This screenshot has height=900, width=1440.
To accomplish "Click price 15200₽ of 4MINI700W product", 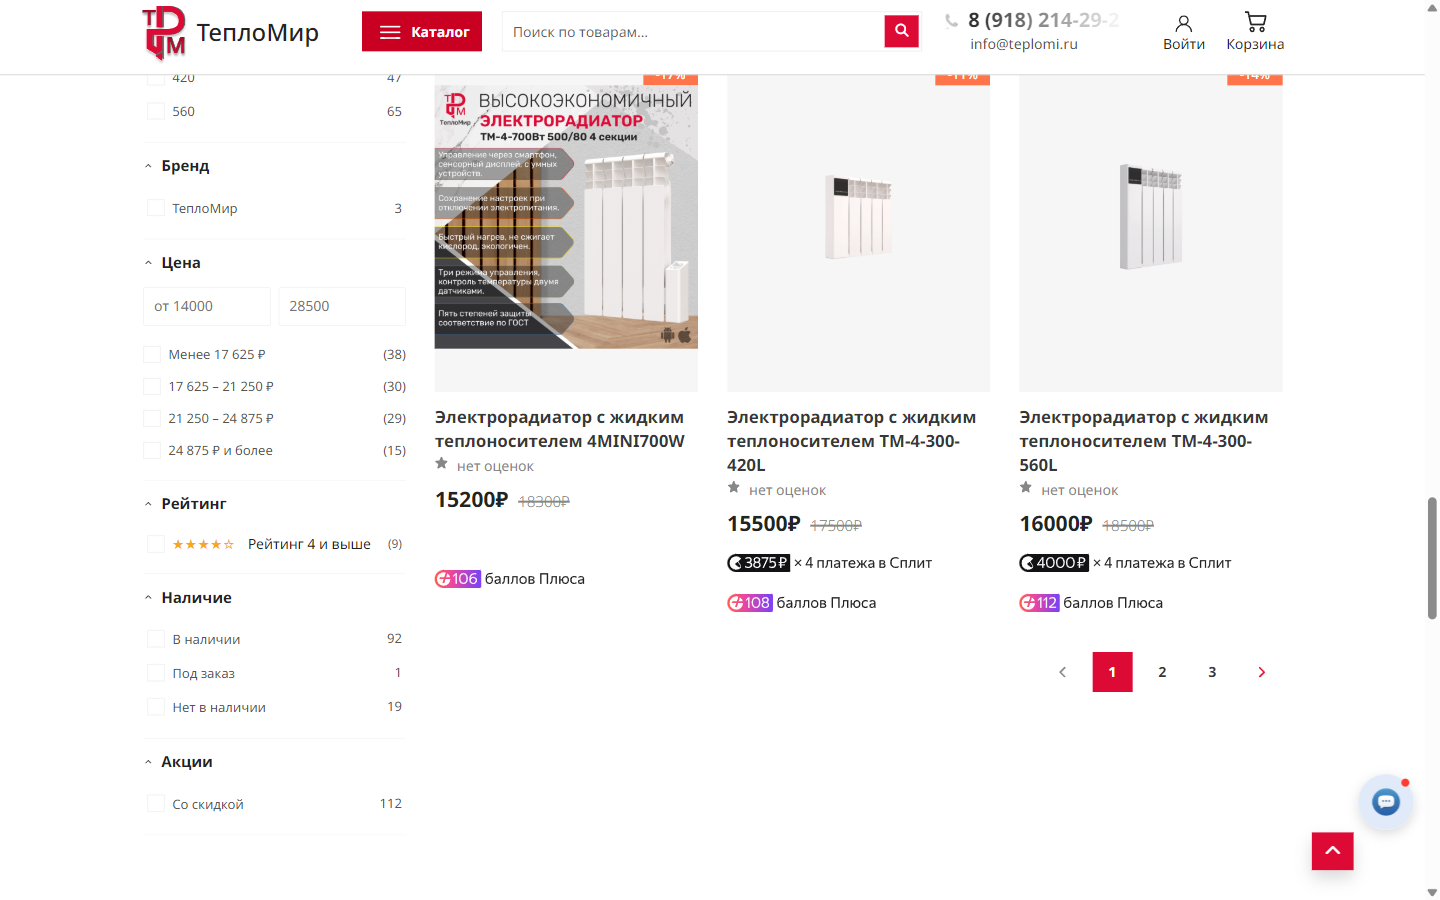I will (x=471, y=500).
